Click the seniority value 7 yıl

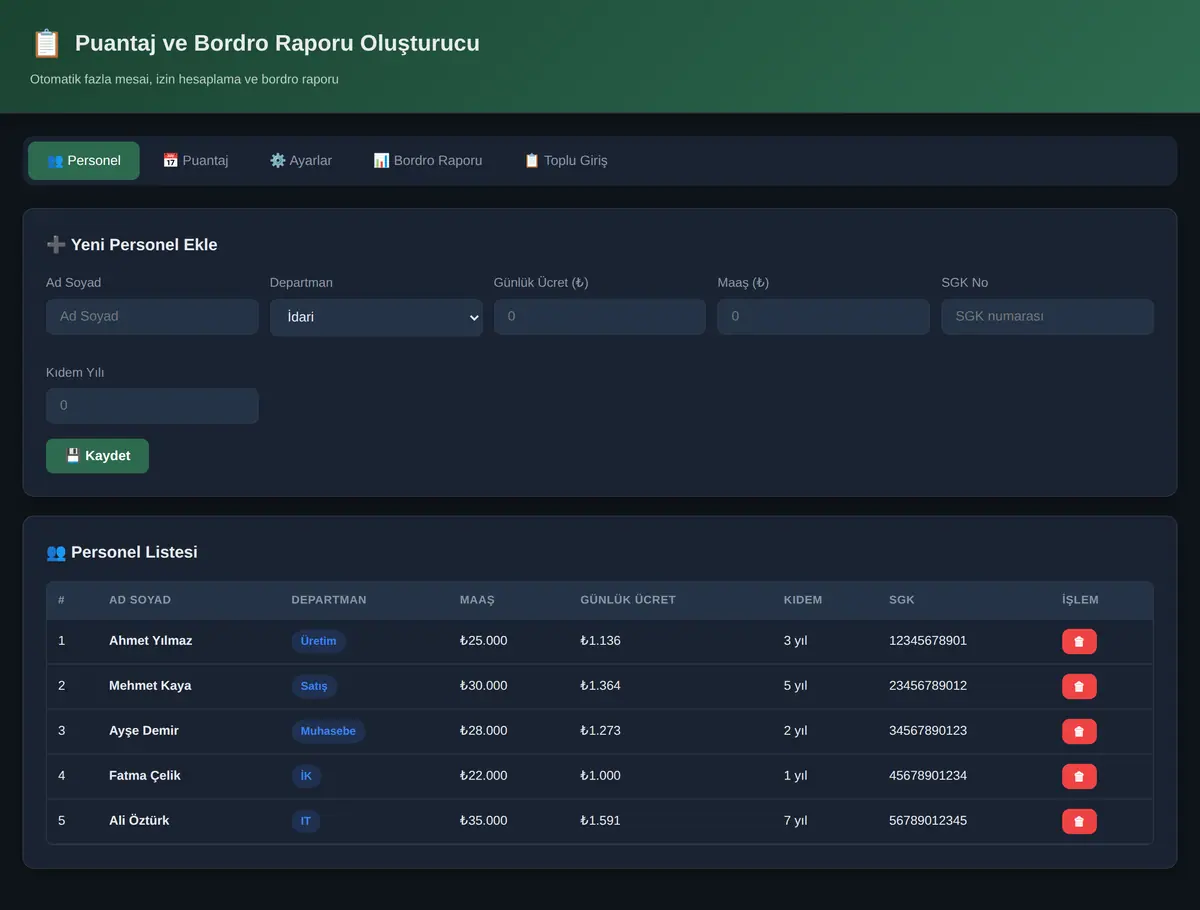pos(796,821)
